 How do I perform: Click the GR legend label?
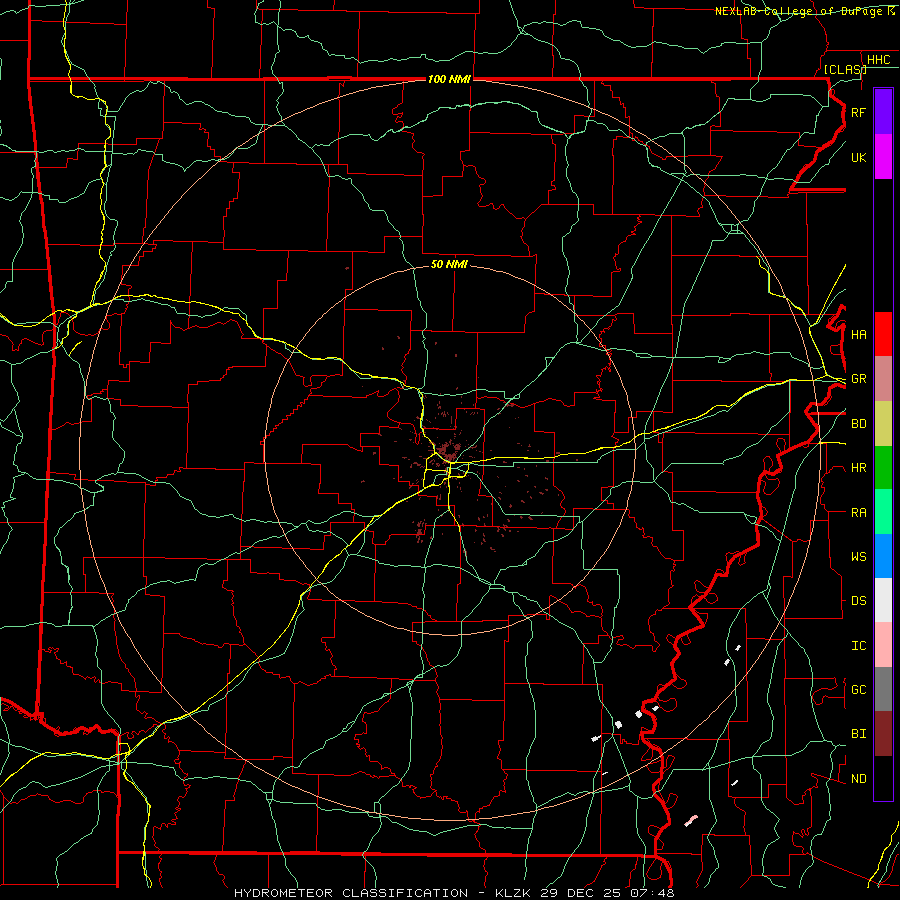pos(858,379)
